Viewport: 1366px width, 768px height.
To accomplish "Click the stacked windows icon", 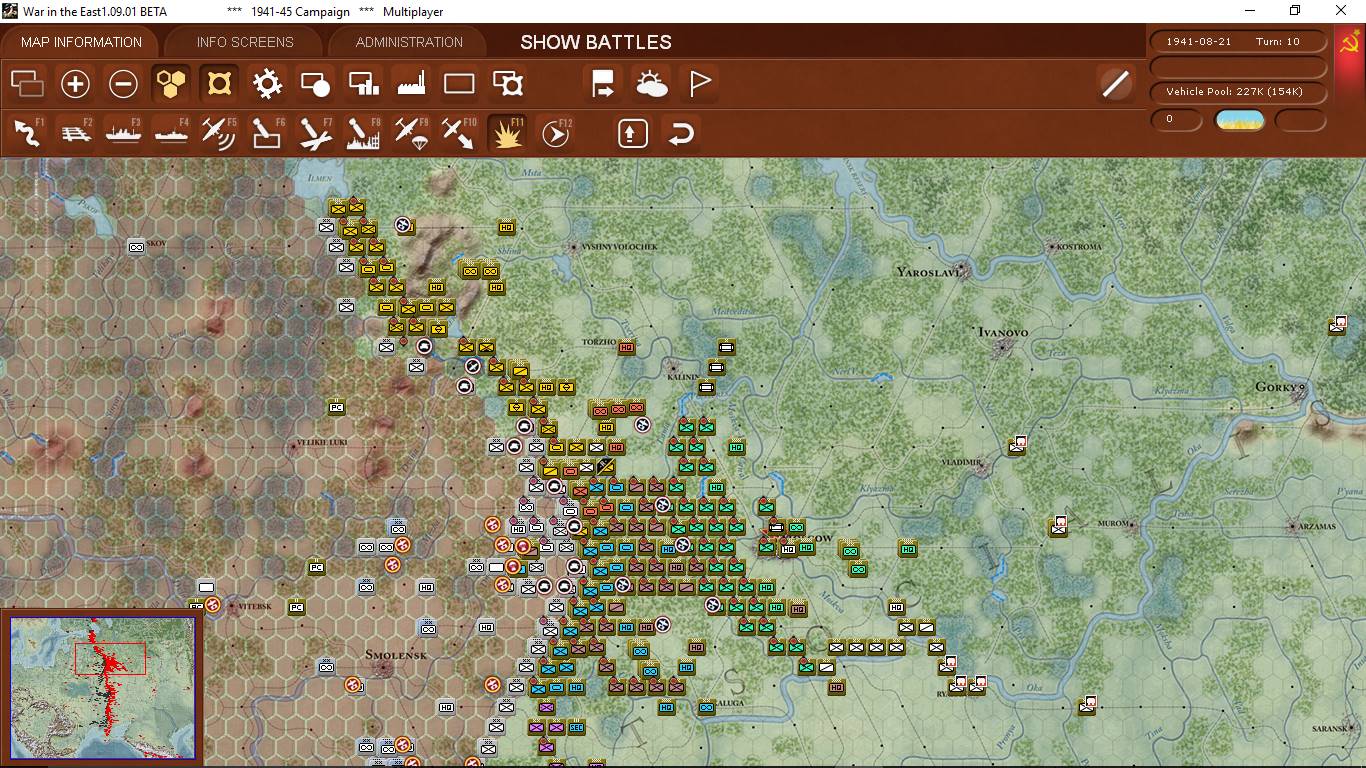I will pyautogui.click(x=27, y=84).
